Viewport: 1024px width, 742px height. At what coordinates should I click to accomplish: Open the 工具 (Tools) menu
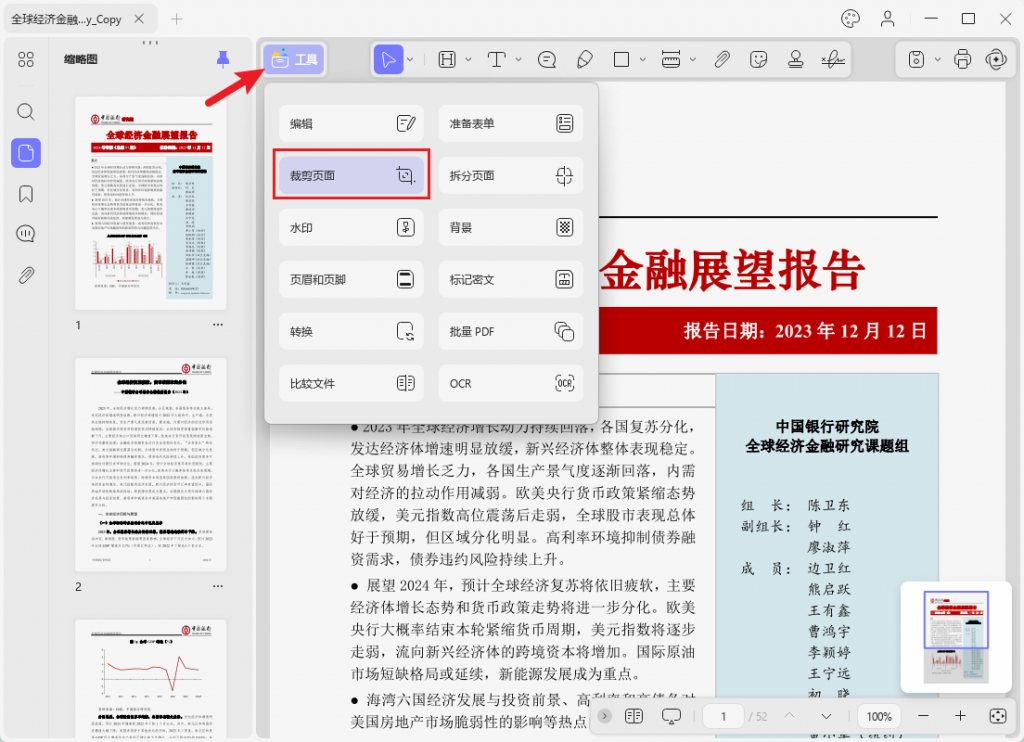point(293,59)
